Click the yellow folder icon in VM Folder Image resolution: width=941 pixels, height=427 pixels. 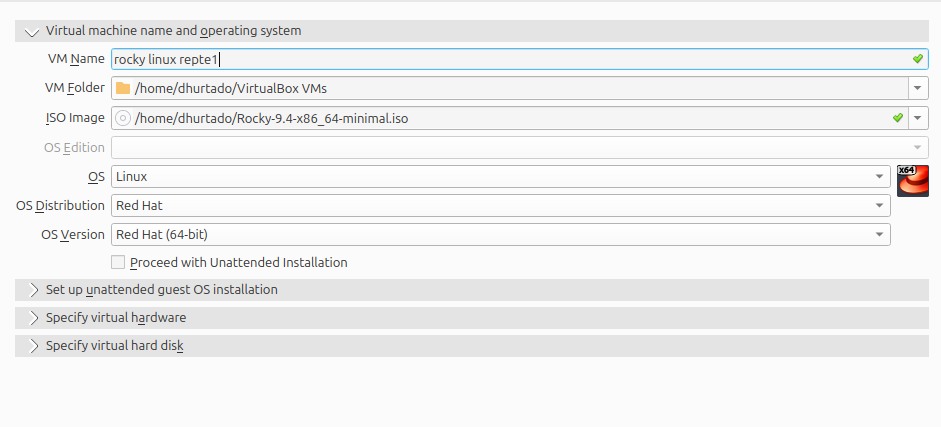123,88
